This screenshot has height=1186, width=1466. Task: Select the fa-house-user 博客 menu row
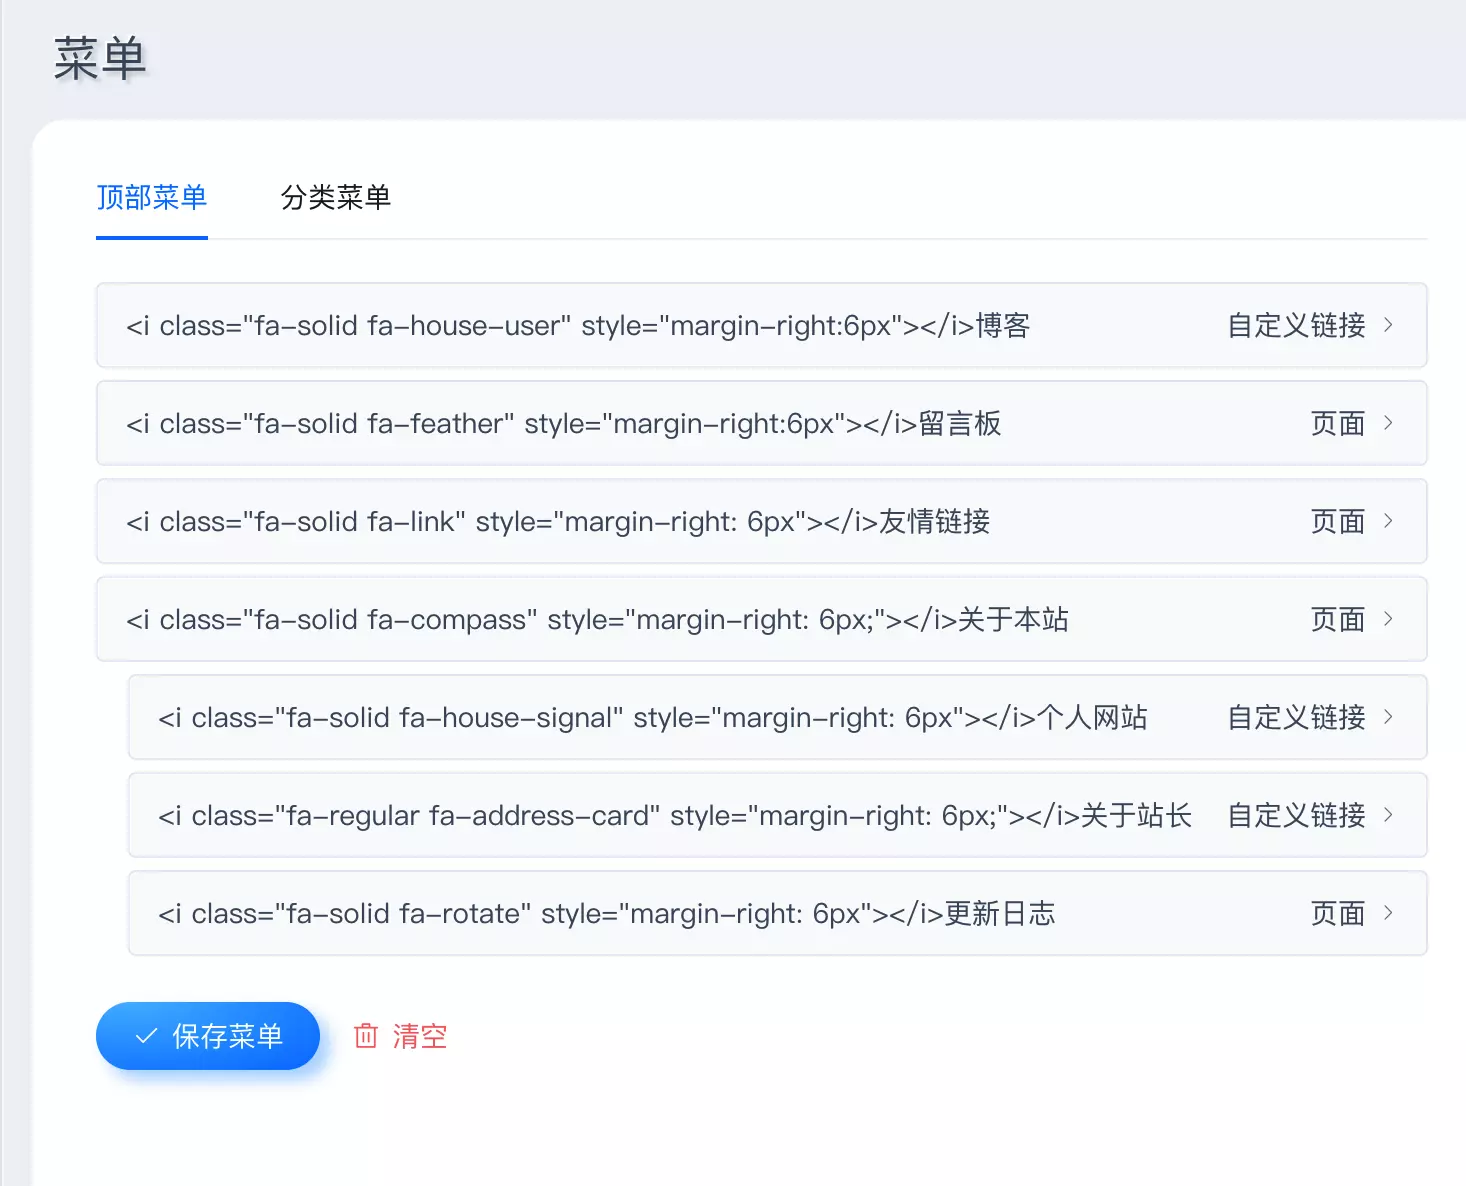(578, 326)
